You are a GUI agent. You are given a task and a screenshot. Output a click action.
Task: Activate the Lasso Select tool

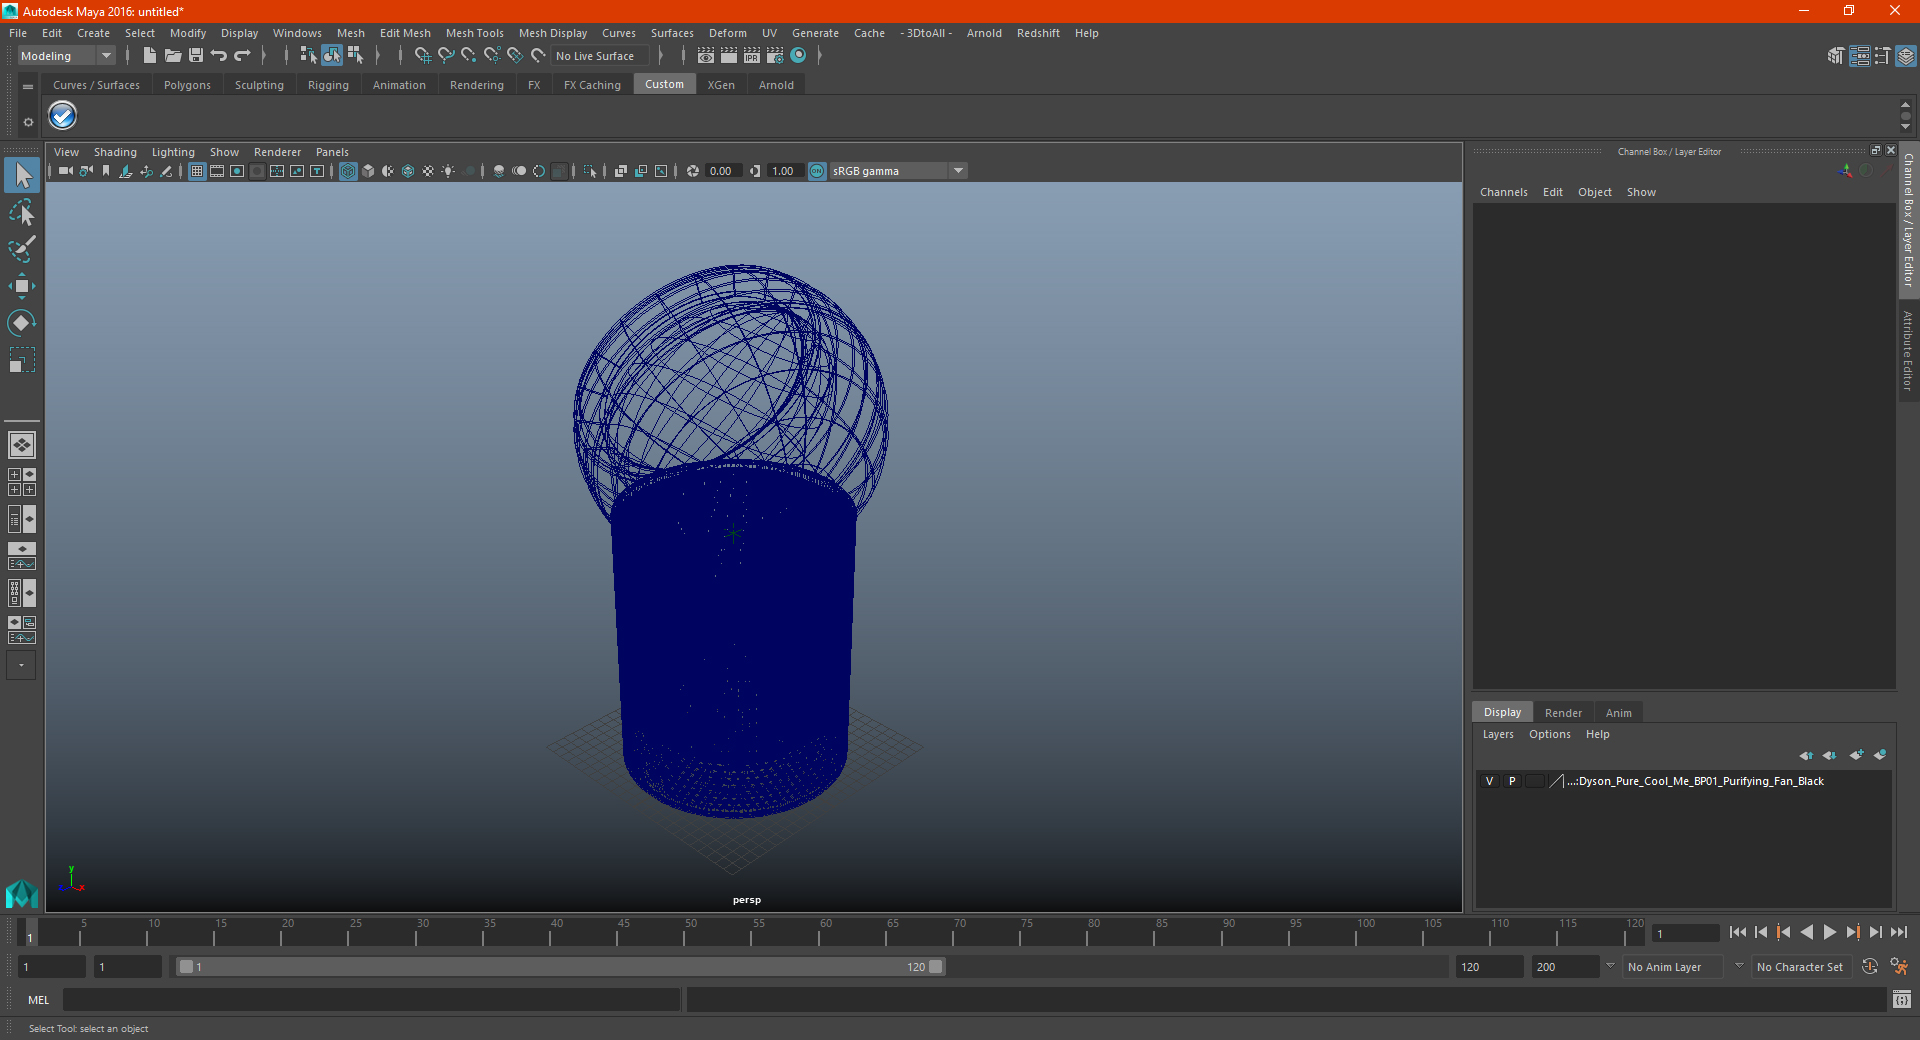[x=22, y=212]
